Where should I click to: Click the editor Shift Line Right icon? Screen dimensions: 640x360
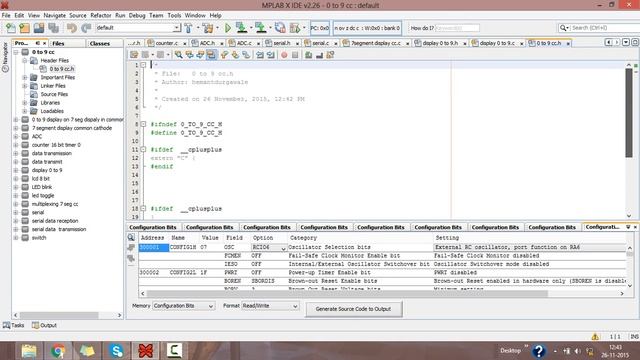pos(271,55)
